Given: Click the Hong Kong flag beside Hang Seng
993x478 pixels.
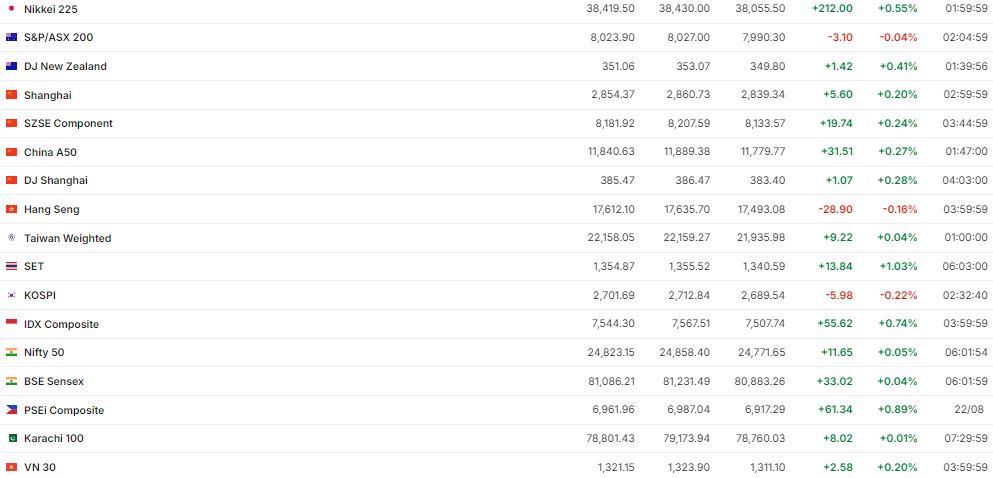Looking at the screenshot, I should click(x=11, y=209).
